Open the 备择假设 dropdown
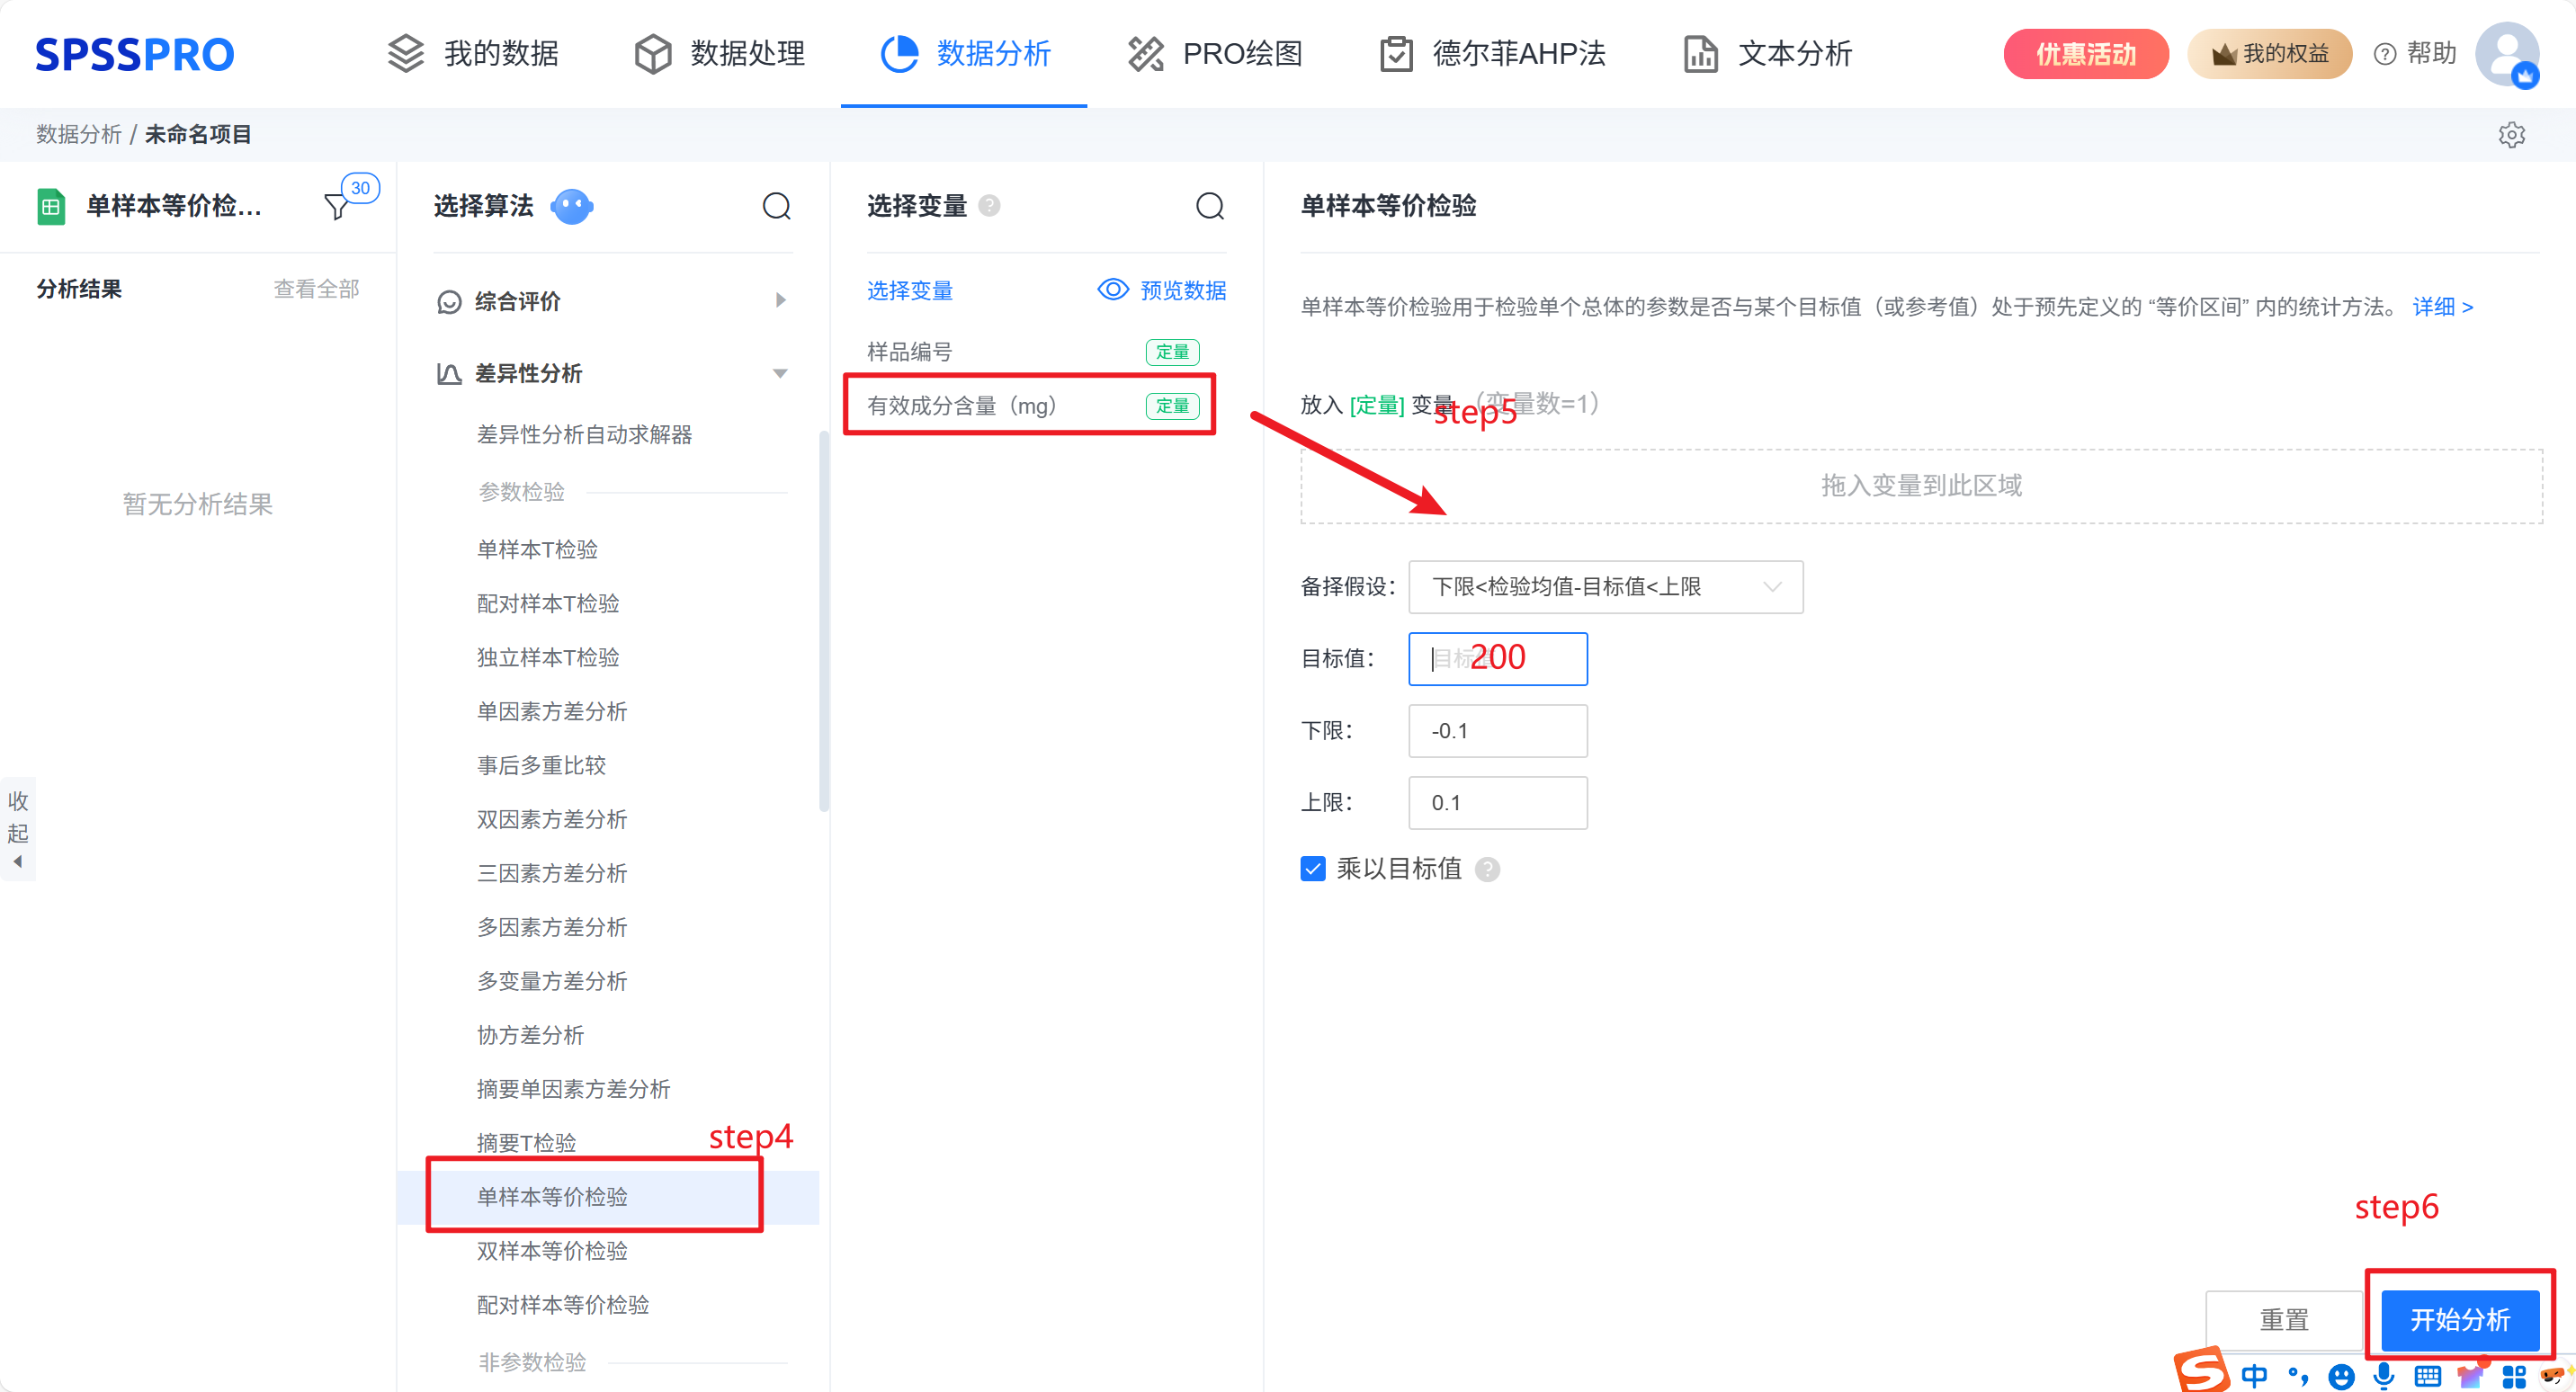This screenshot has width=2576, height=1392. click(x=1604, y=587)
